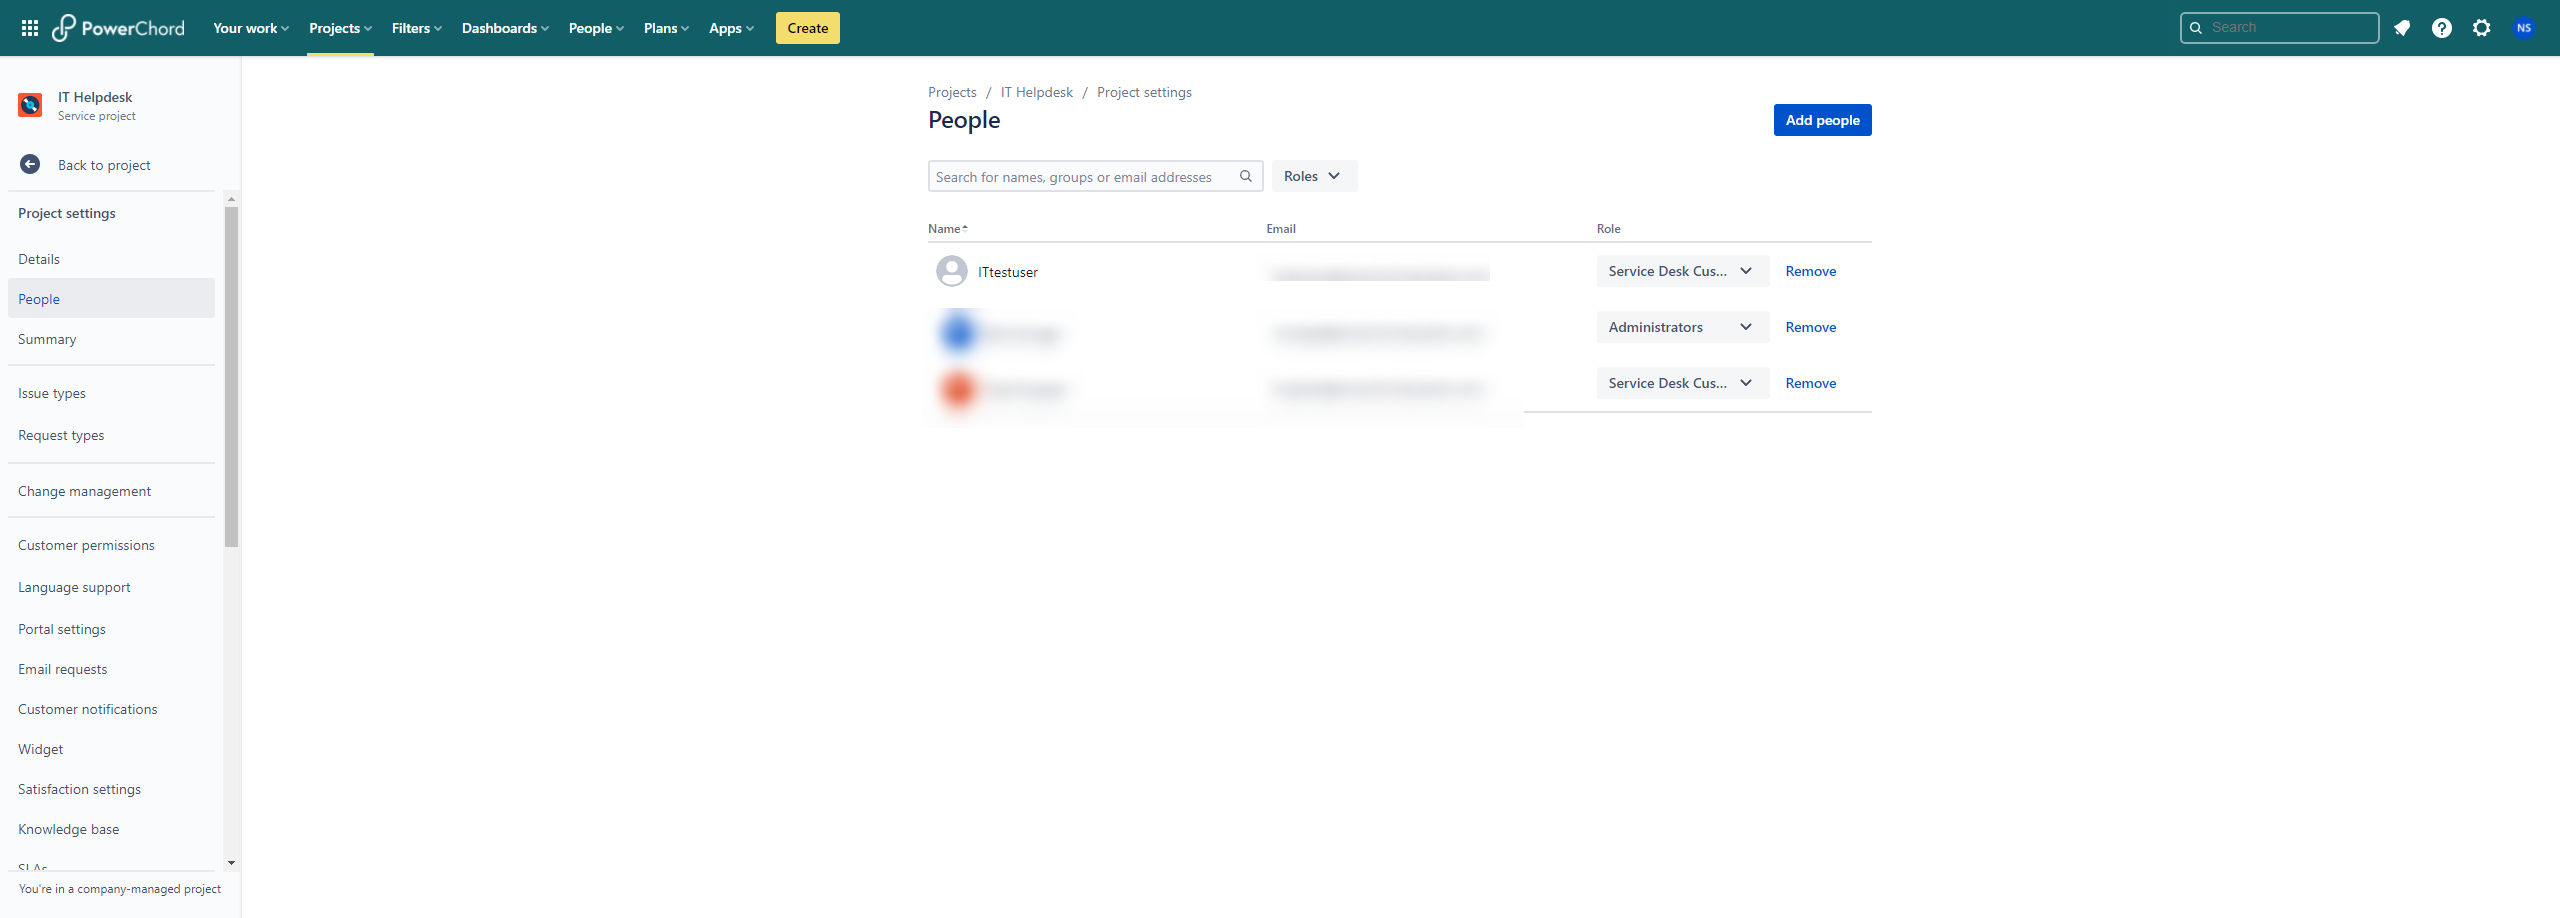This screenshot has height=918, width=2560.
Task: Open the notifications icon
Action: tap(2402, 28)
